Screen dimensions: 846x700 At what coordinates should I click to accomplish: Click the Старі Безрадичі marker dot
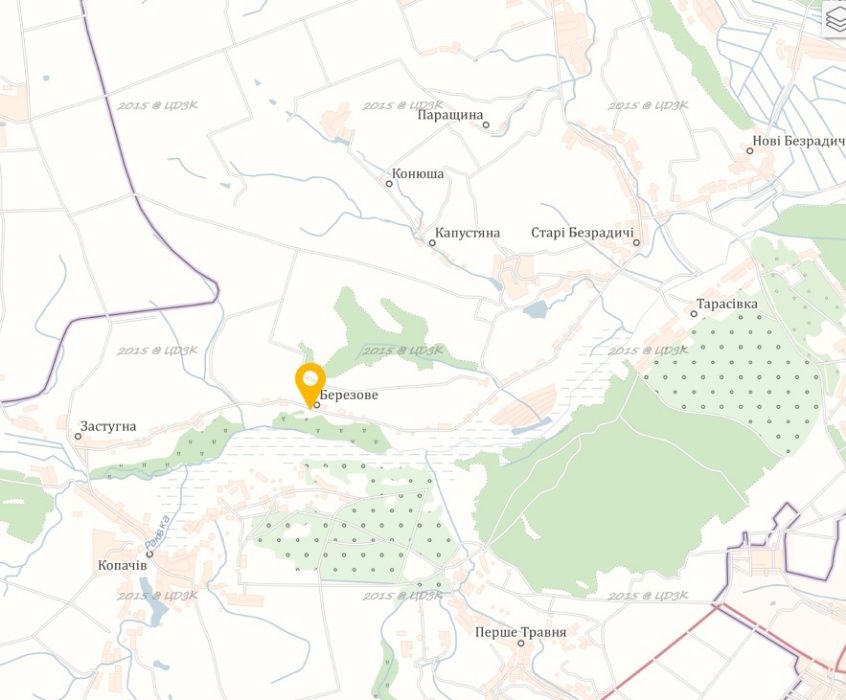pos(637,243)
